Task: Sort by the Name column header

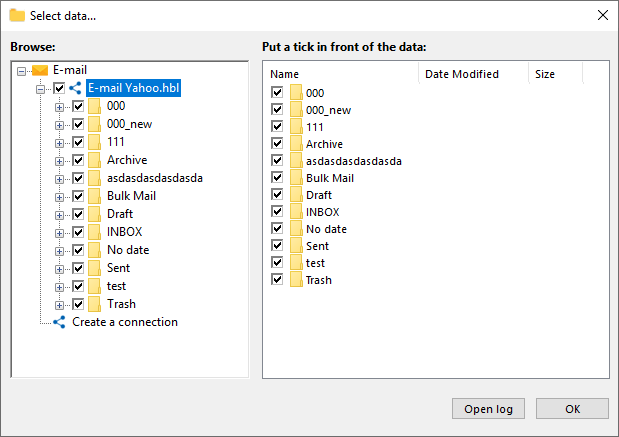Action: [340, 74]
